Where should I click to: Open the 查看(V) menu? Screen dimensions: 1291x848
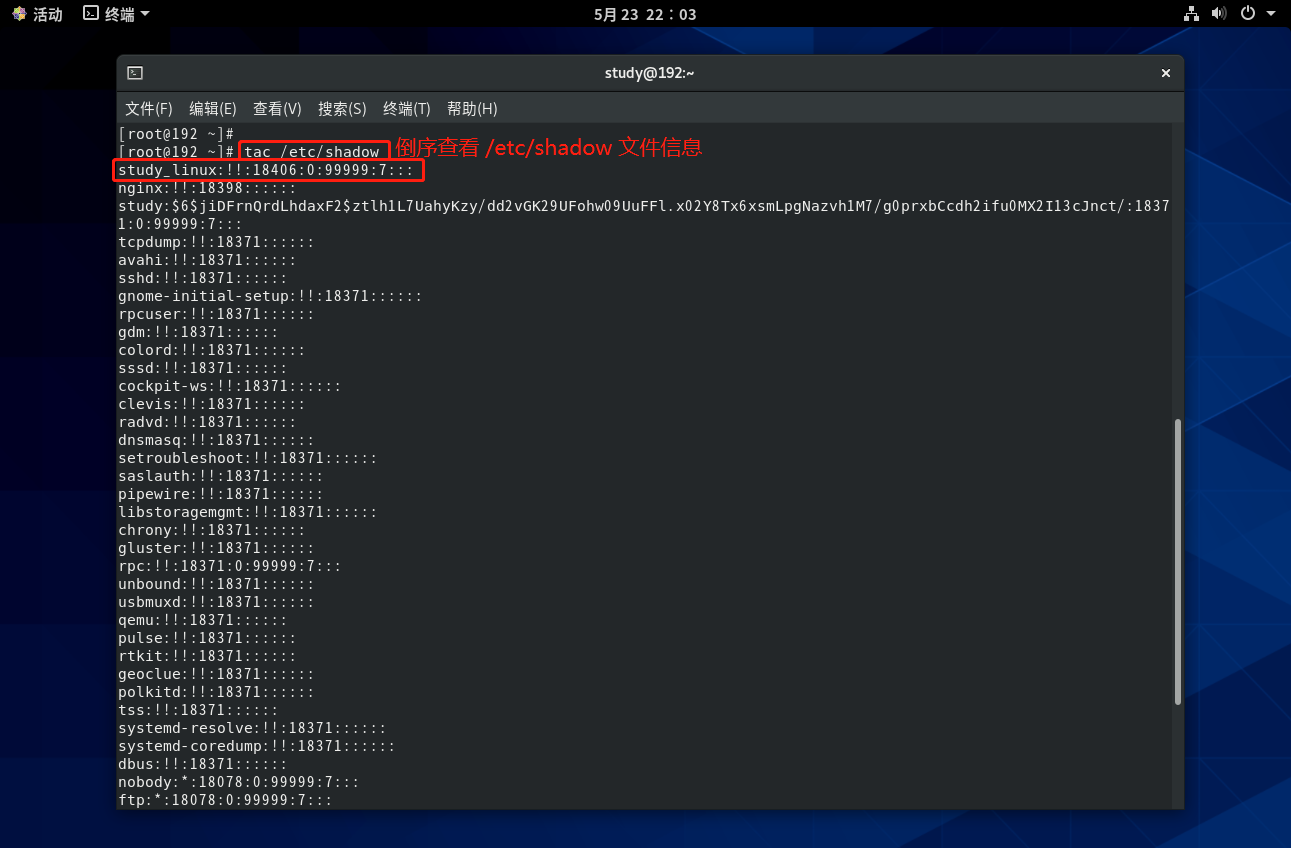(x=277, y=108)
